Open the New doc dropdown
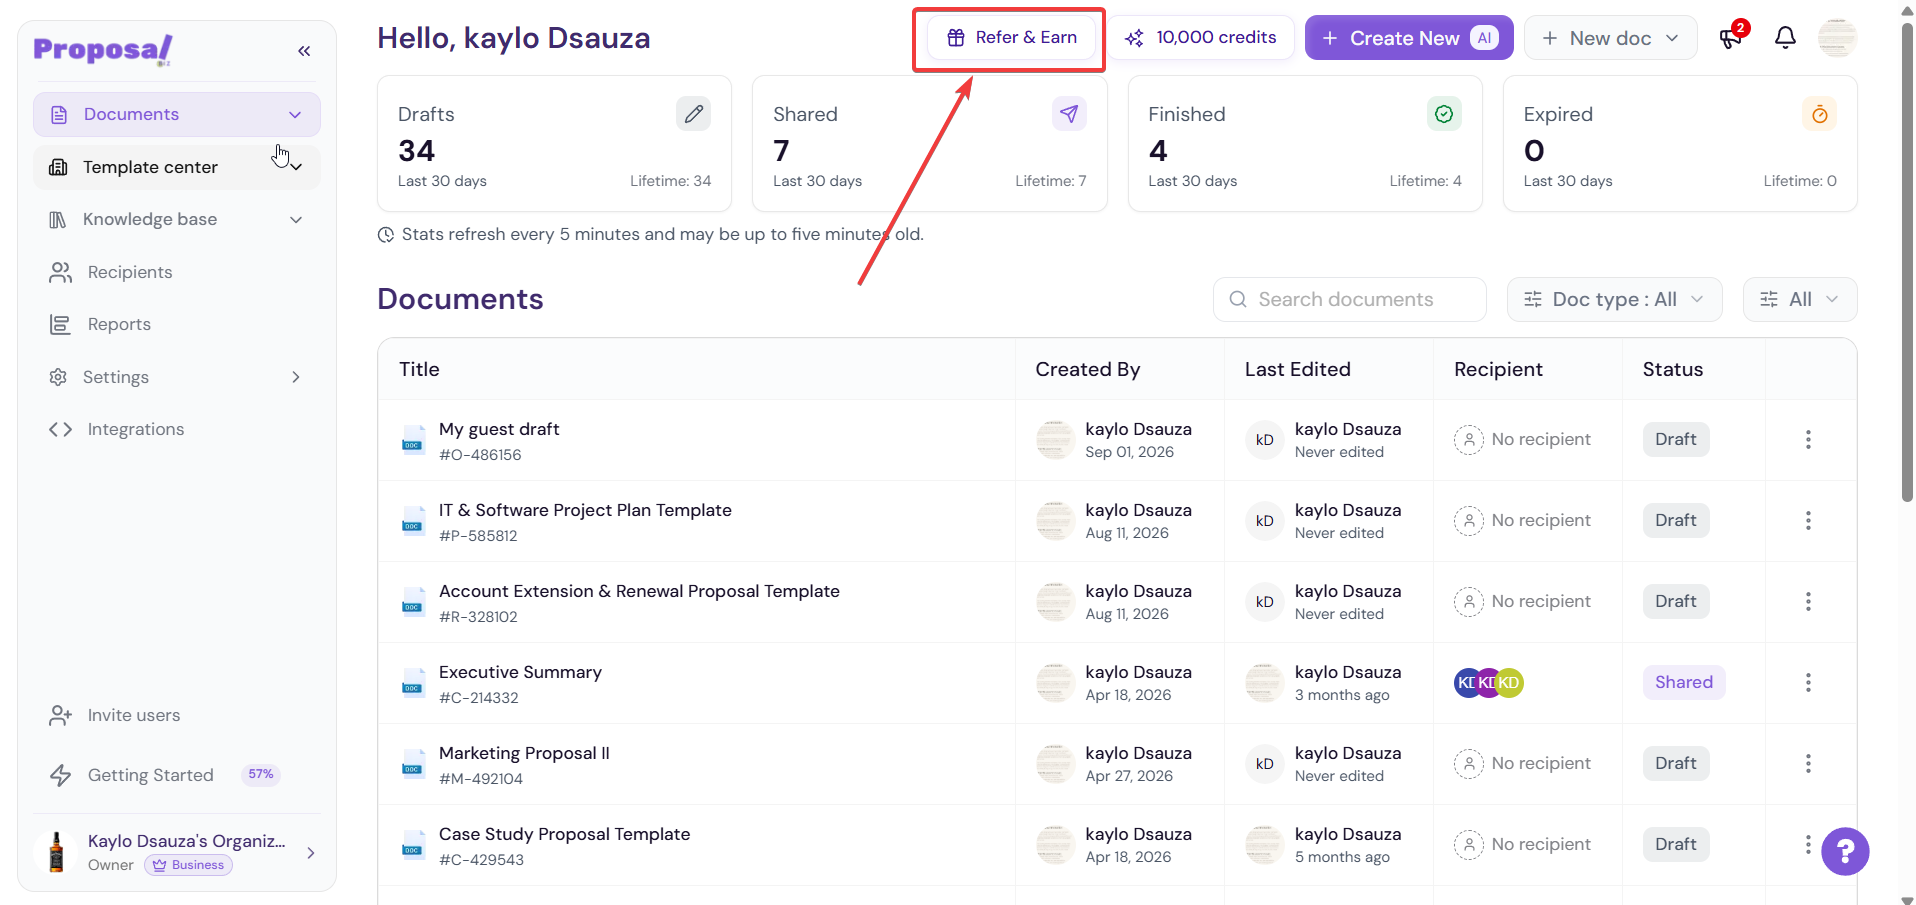Image resolution: width=1916 pixels, height=905 pixels. [x=1610, y=38]
